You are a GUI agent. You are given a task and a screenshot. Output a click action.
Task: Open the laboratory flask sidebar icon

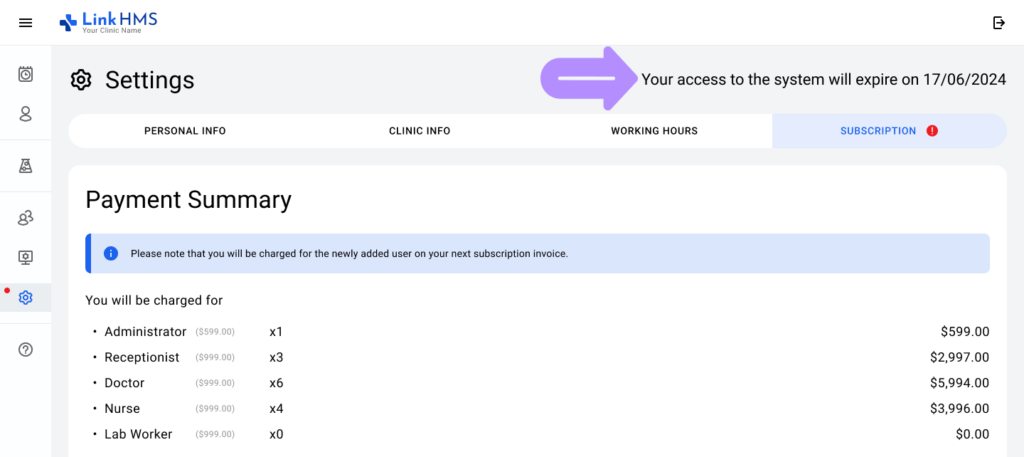coord(25,166)
